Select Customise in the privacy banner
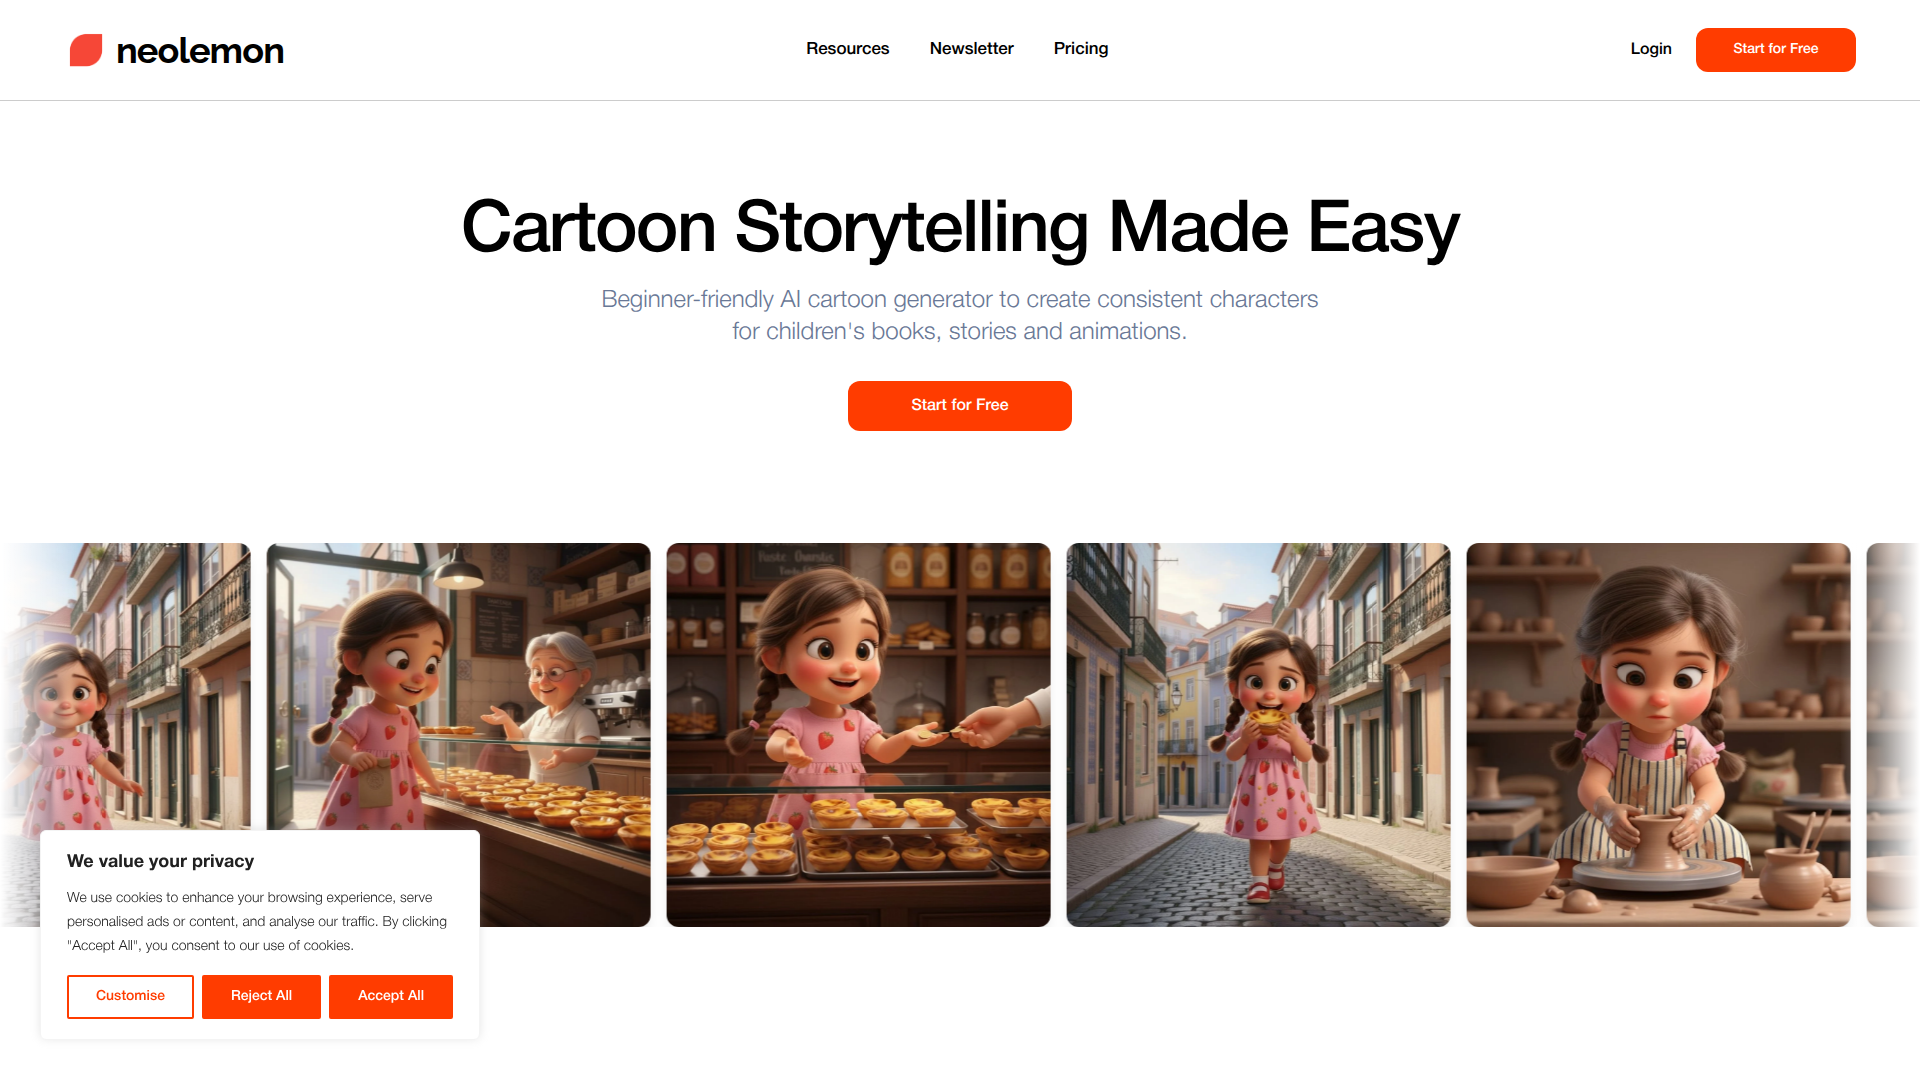 tap(130, 996)
